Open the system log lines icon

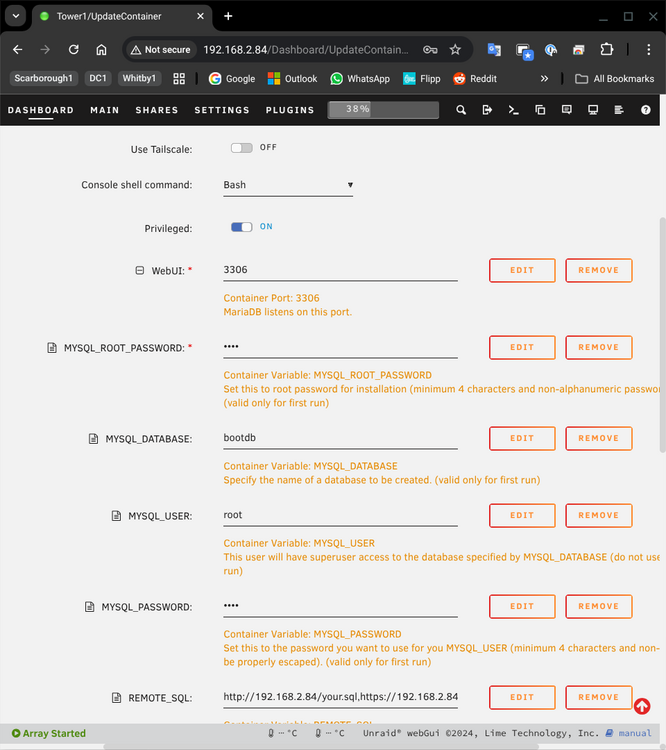click(619, 110)
